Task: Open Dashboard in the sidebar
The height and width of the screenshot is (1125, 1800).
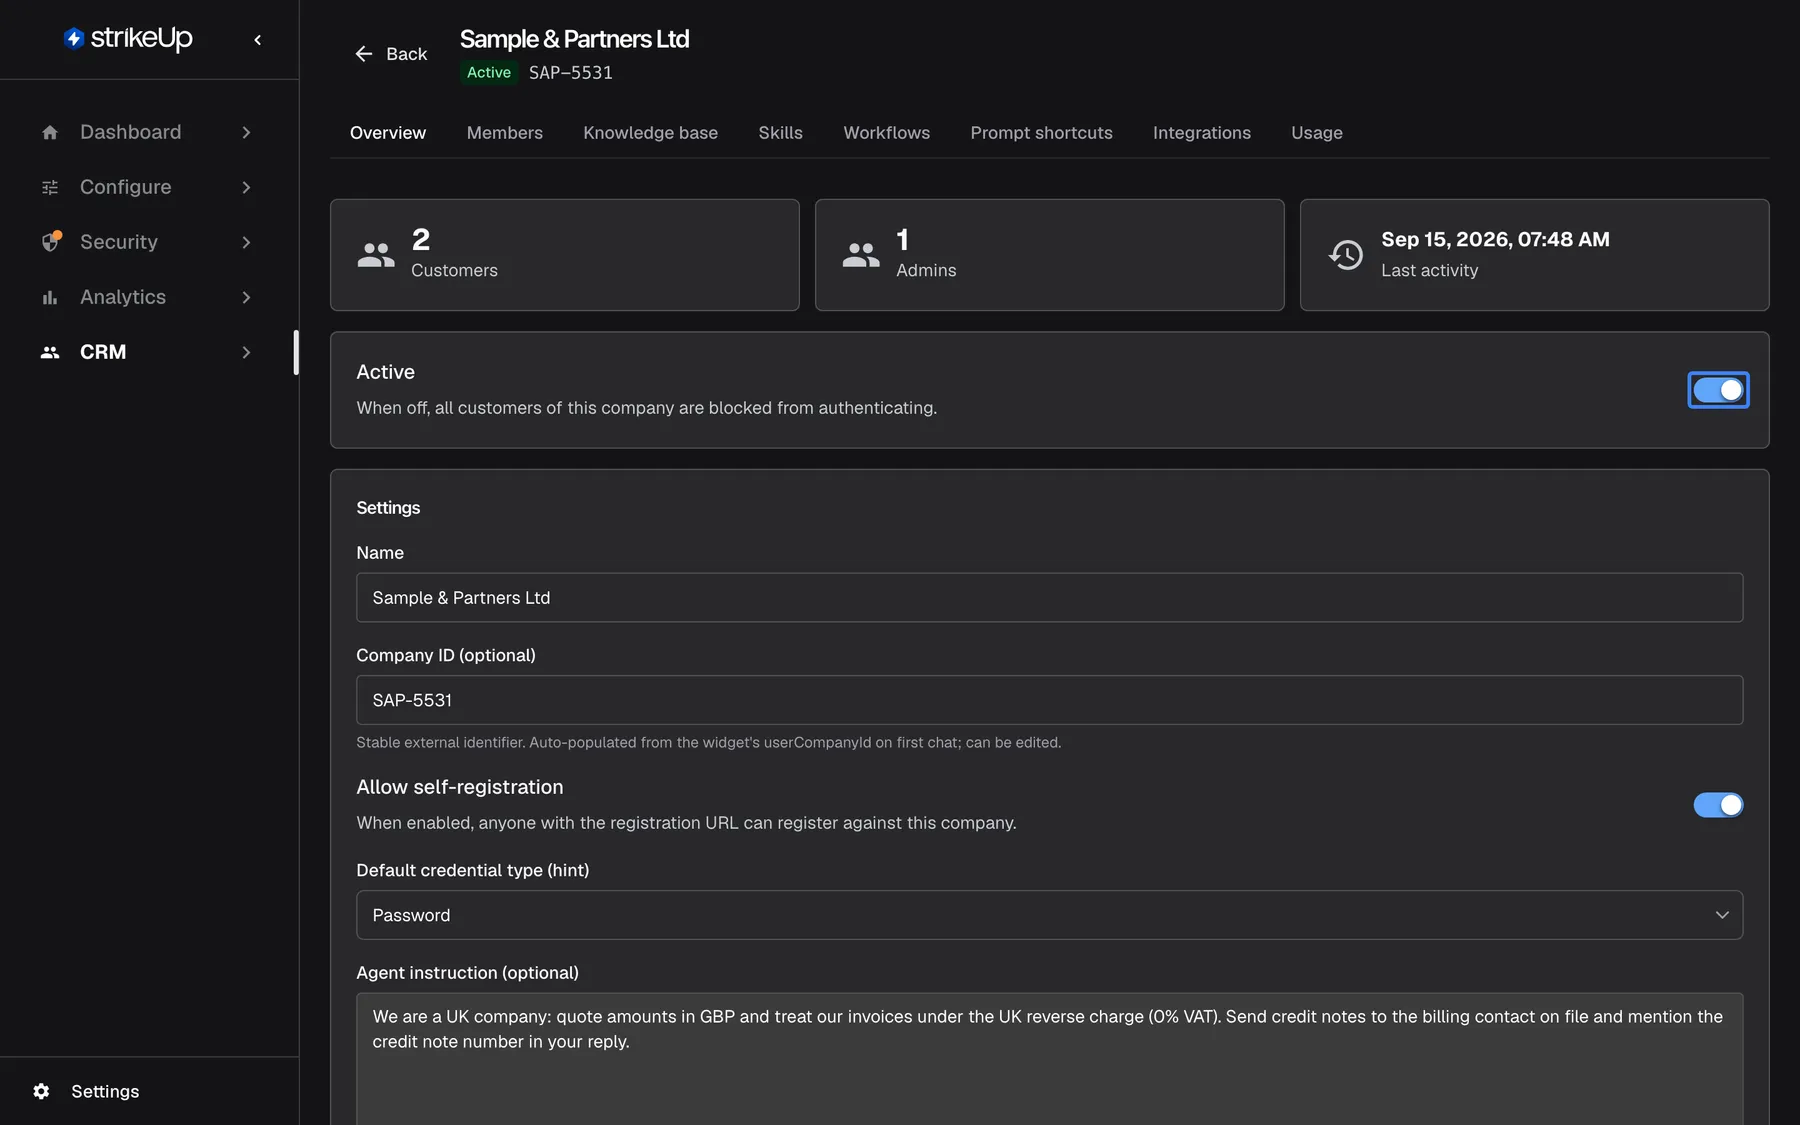Action: pyautogui.click(x=131, y=132)
